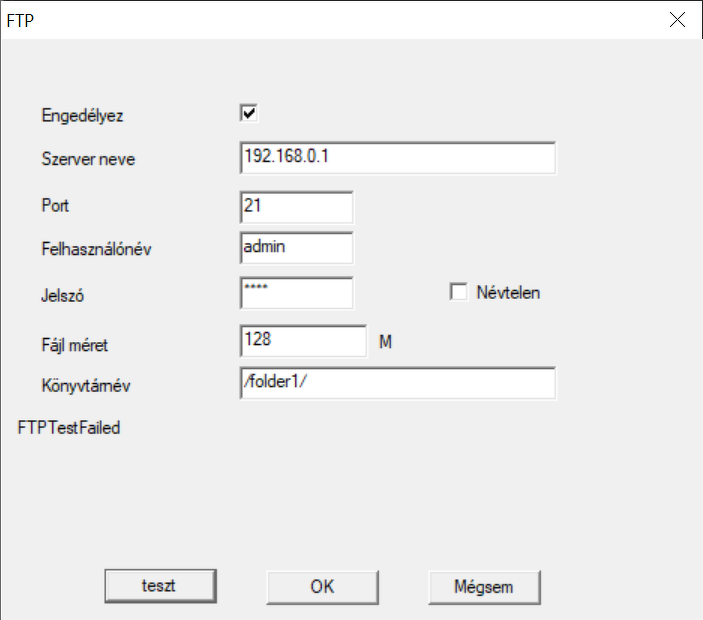Click into the Jelszó password field
The height and width of the screenshot is (620, 703).
pos(297,292)
